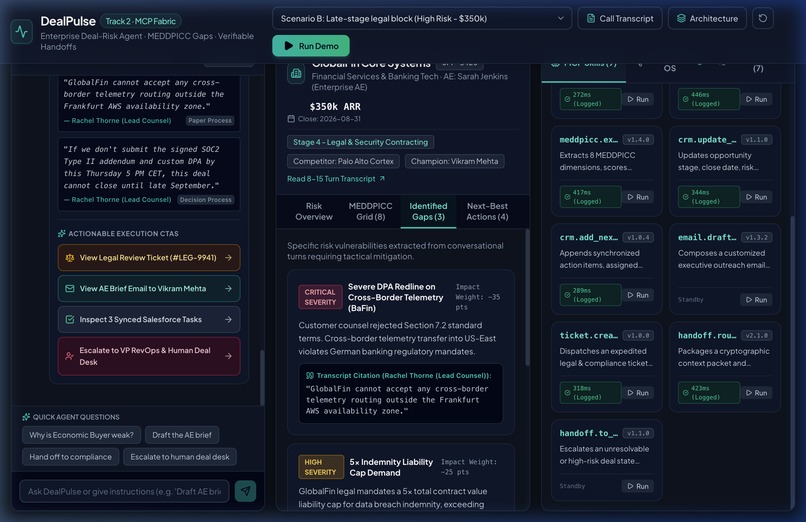The image size is (806, 522).
Task: Click the 289ms (Logged) status badge
Action: click(591, 295)
